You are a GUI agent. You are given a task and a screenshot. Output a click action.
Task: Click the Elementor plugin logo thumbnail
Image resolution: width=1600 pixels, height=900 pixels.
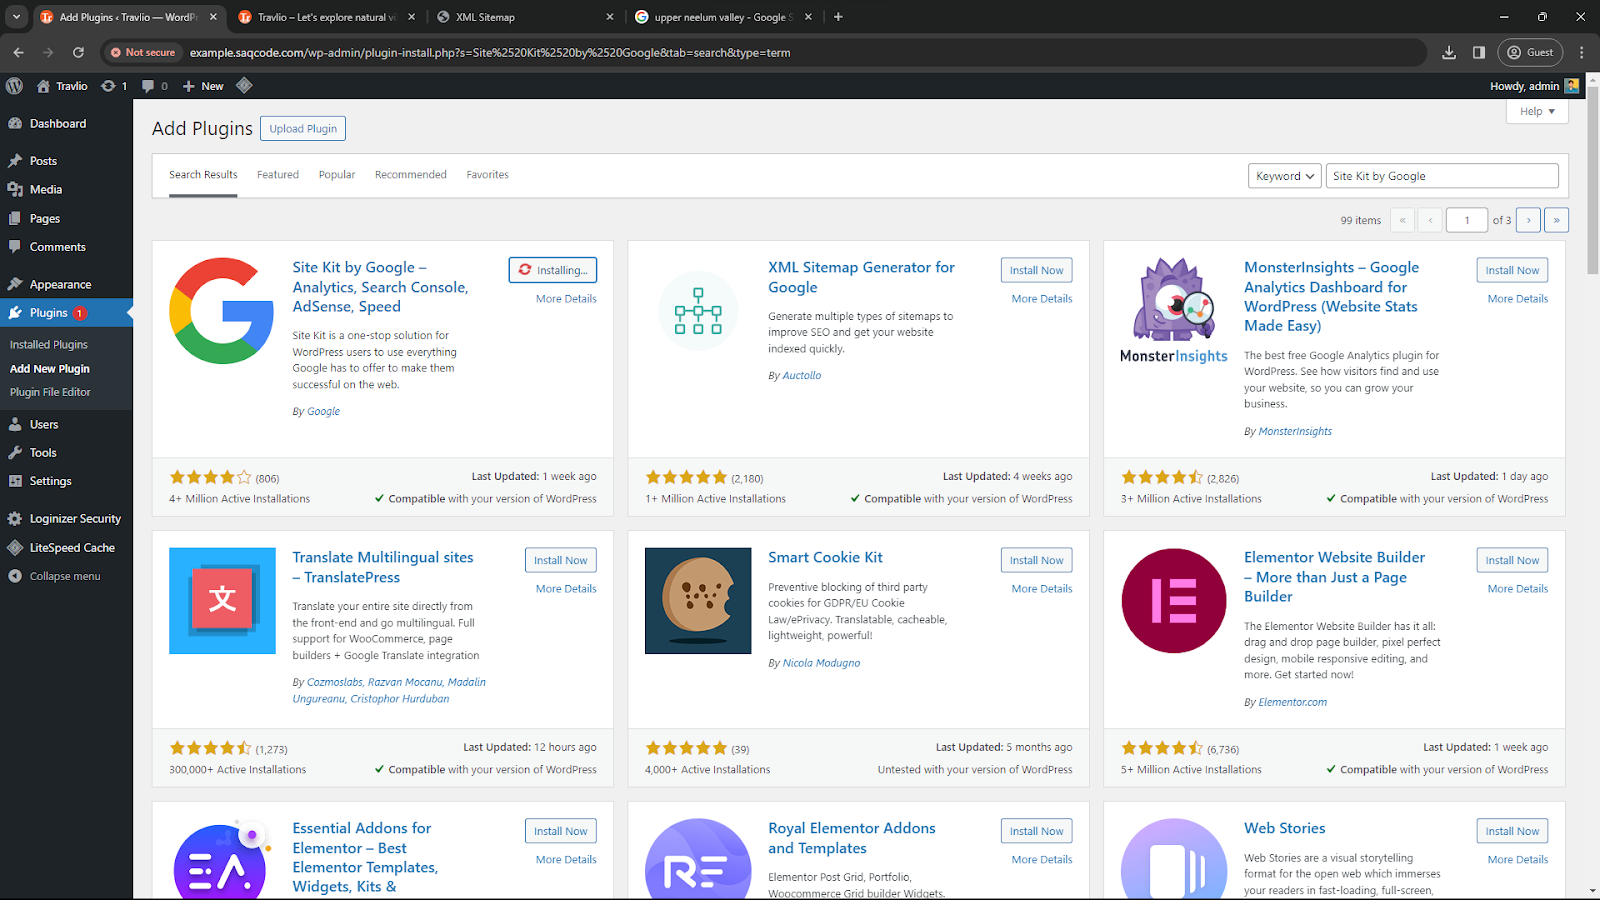pos(1174,601)
